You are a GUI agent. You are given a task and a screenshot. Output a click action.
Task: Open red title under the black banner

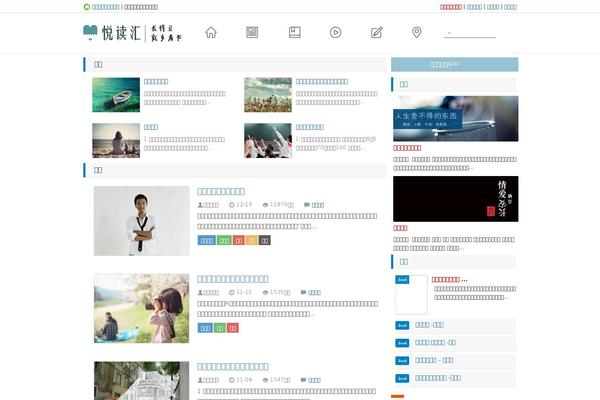400,228
